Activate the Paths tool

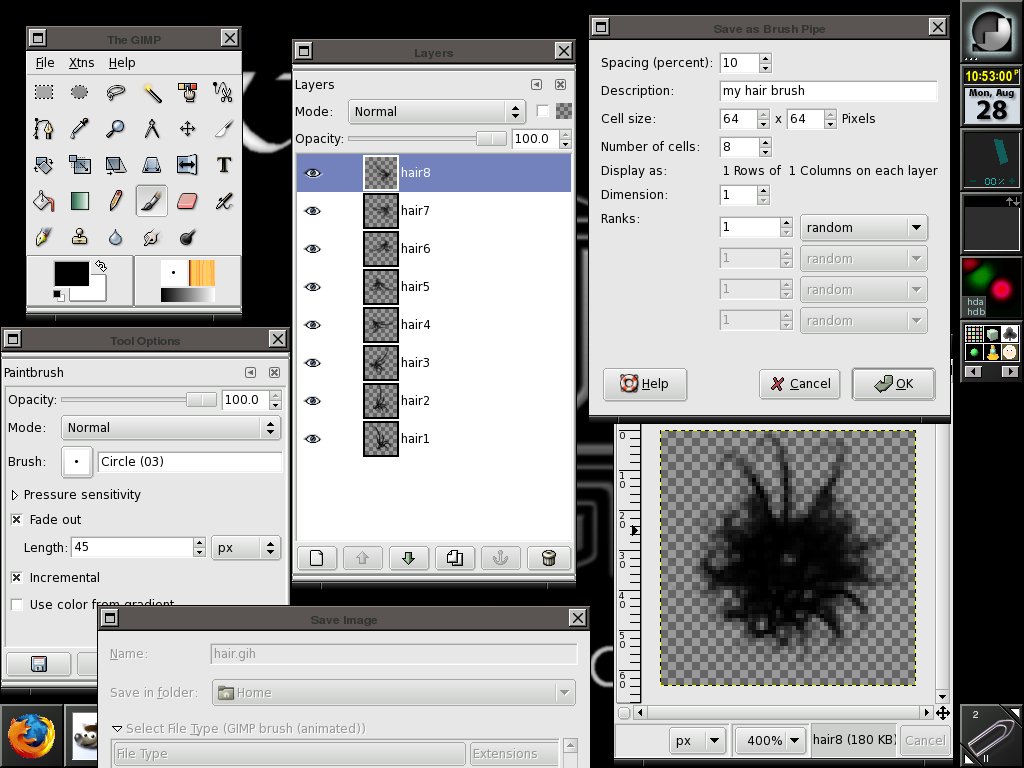pyautogui.click(x=44, y=129)
